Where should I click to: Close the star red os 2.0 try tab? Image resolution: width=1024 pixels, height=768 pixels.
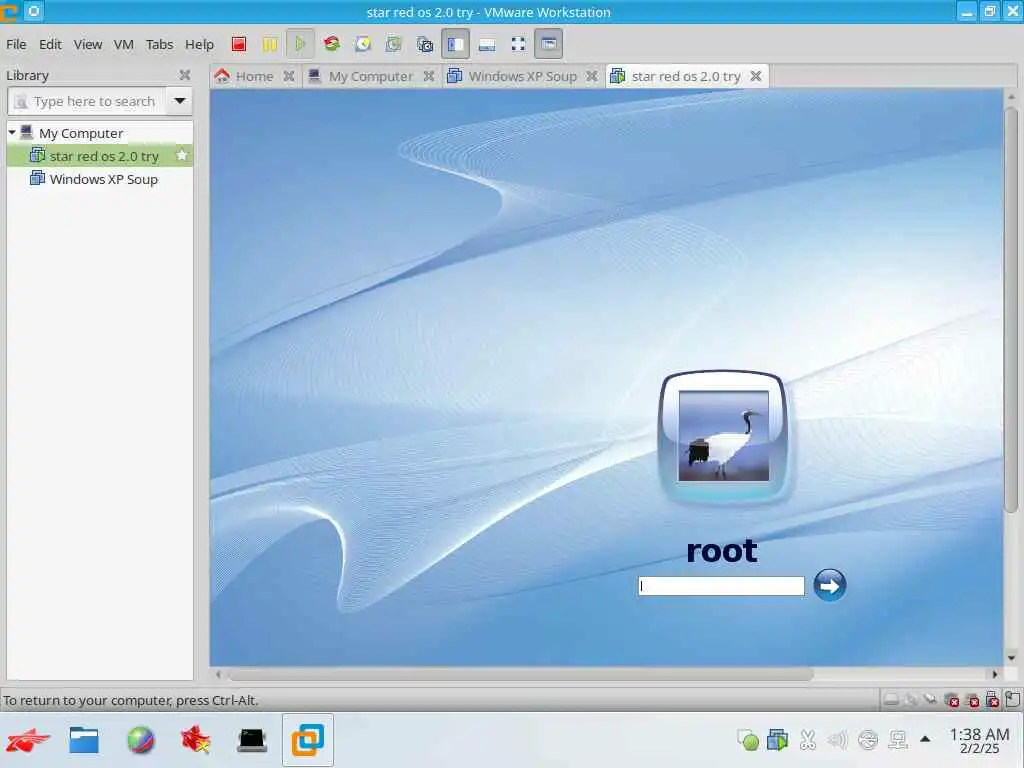click(756, 76)
